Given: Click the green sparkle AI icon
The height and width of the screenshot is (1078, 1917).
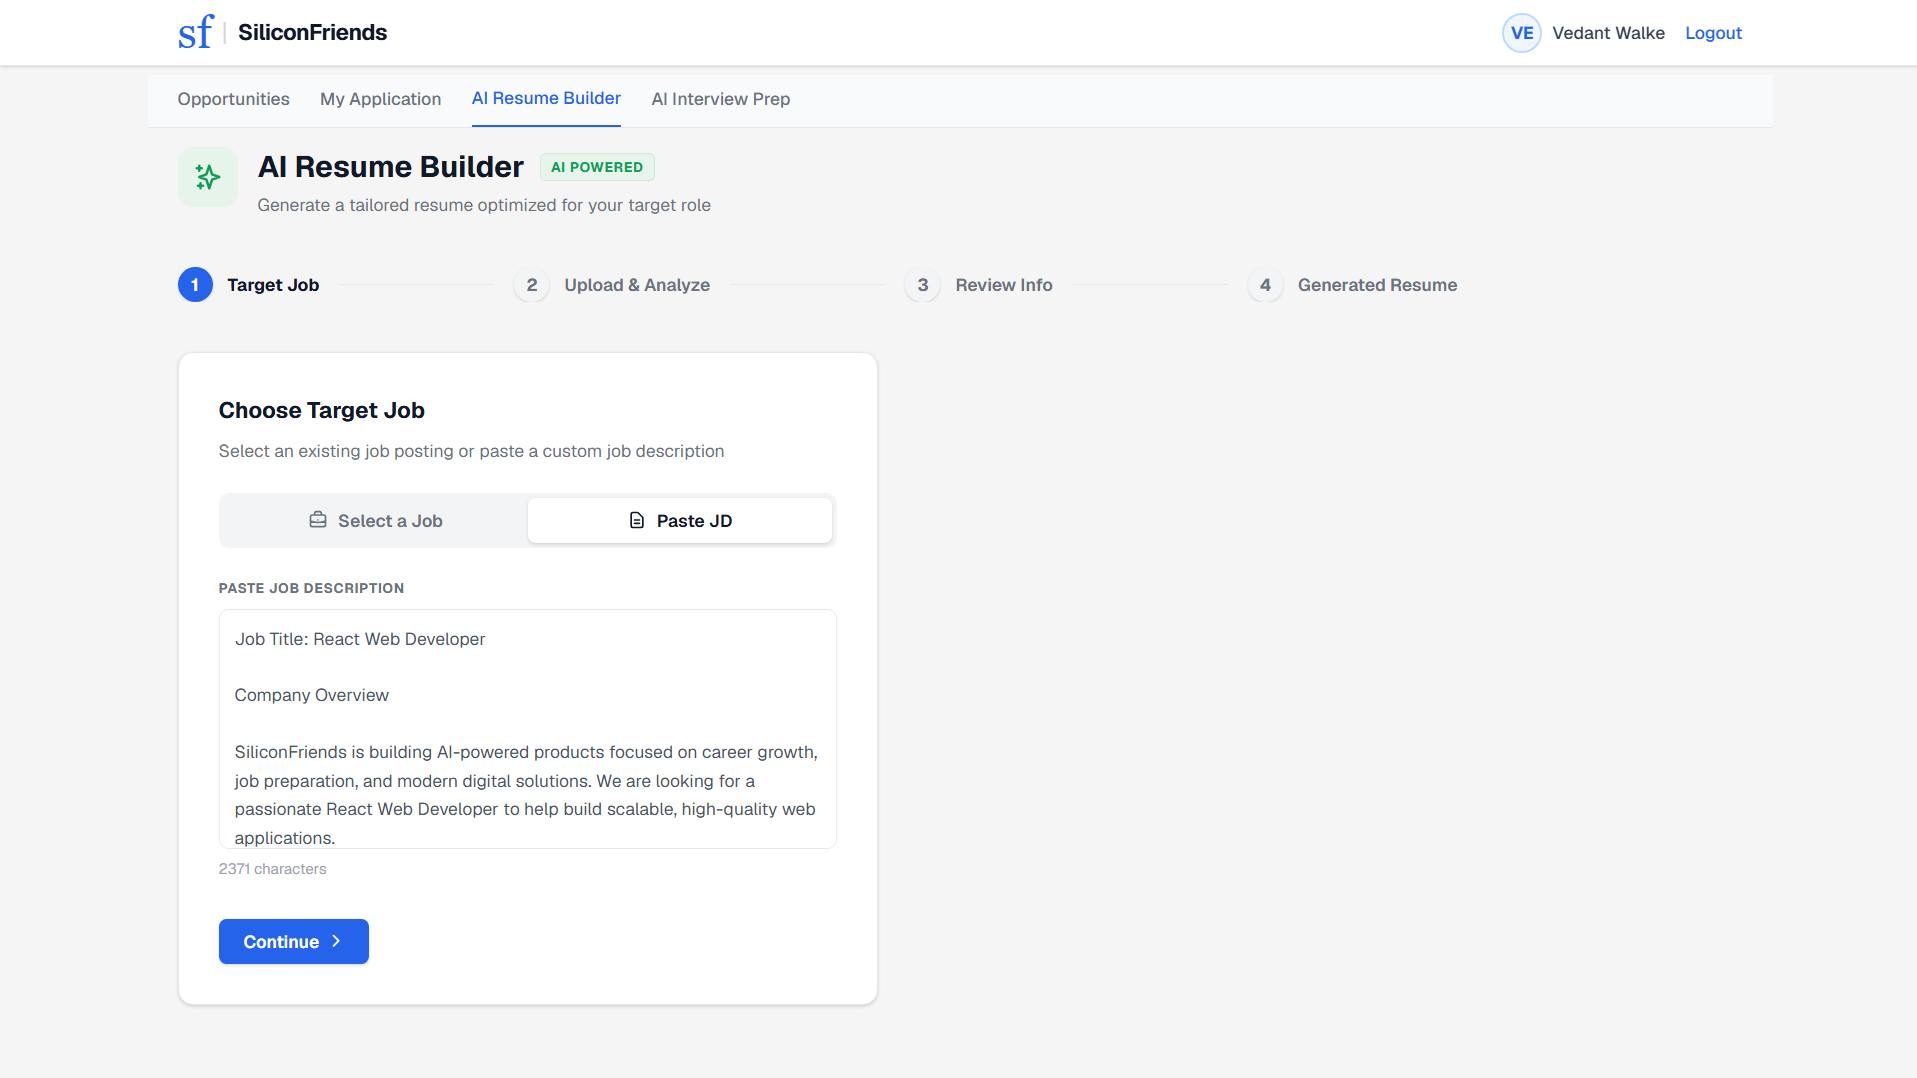Looking at the screenshot, I should 208,177.
